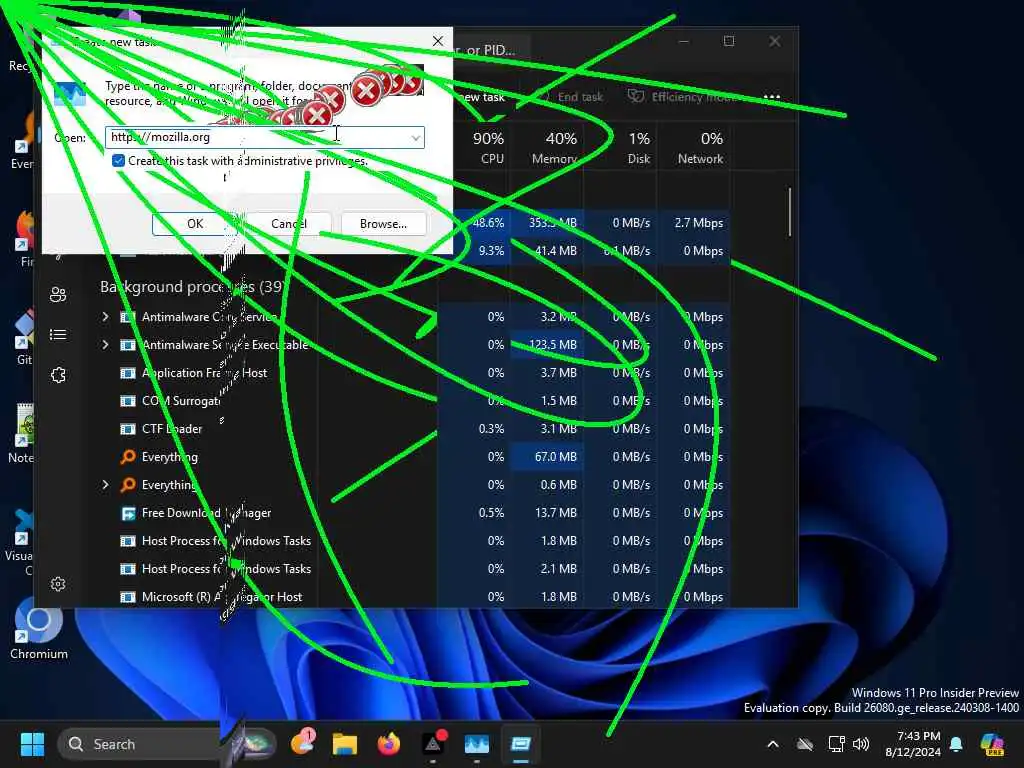The image size is (1024, 768).
Task: Click the Efficiency mode leaf icon
Action: click(635, 97)
